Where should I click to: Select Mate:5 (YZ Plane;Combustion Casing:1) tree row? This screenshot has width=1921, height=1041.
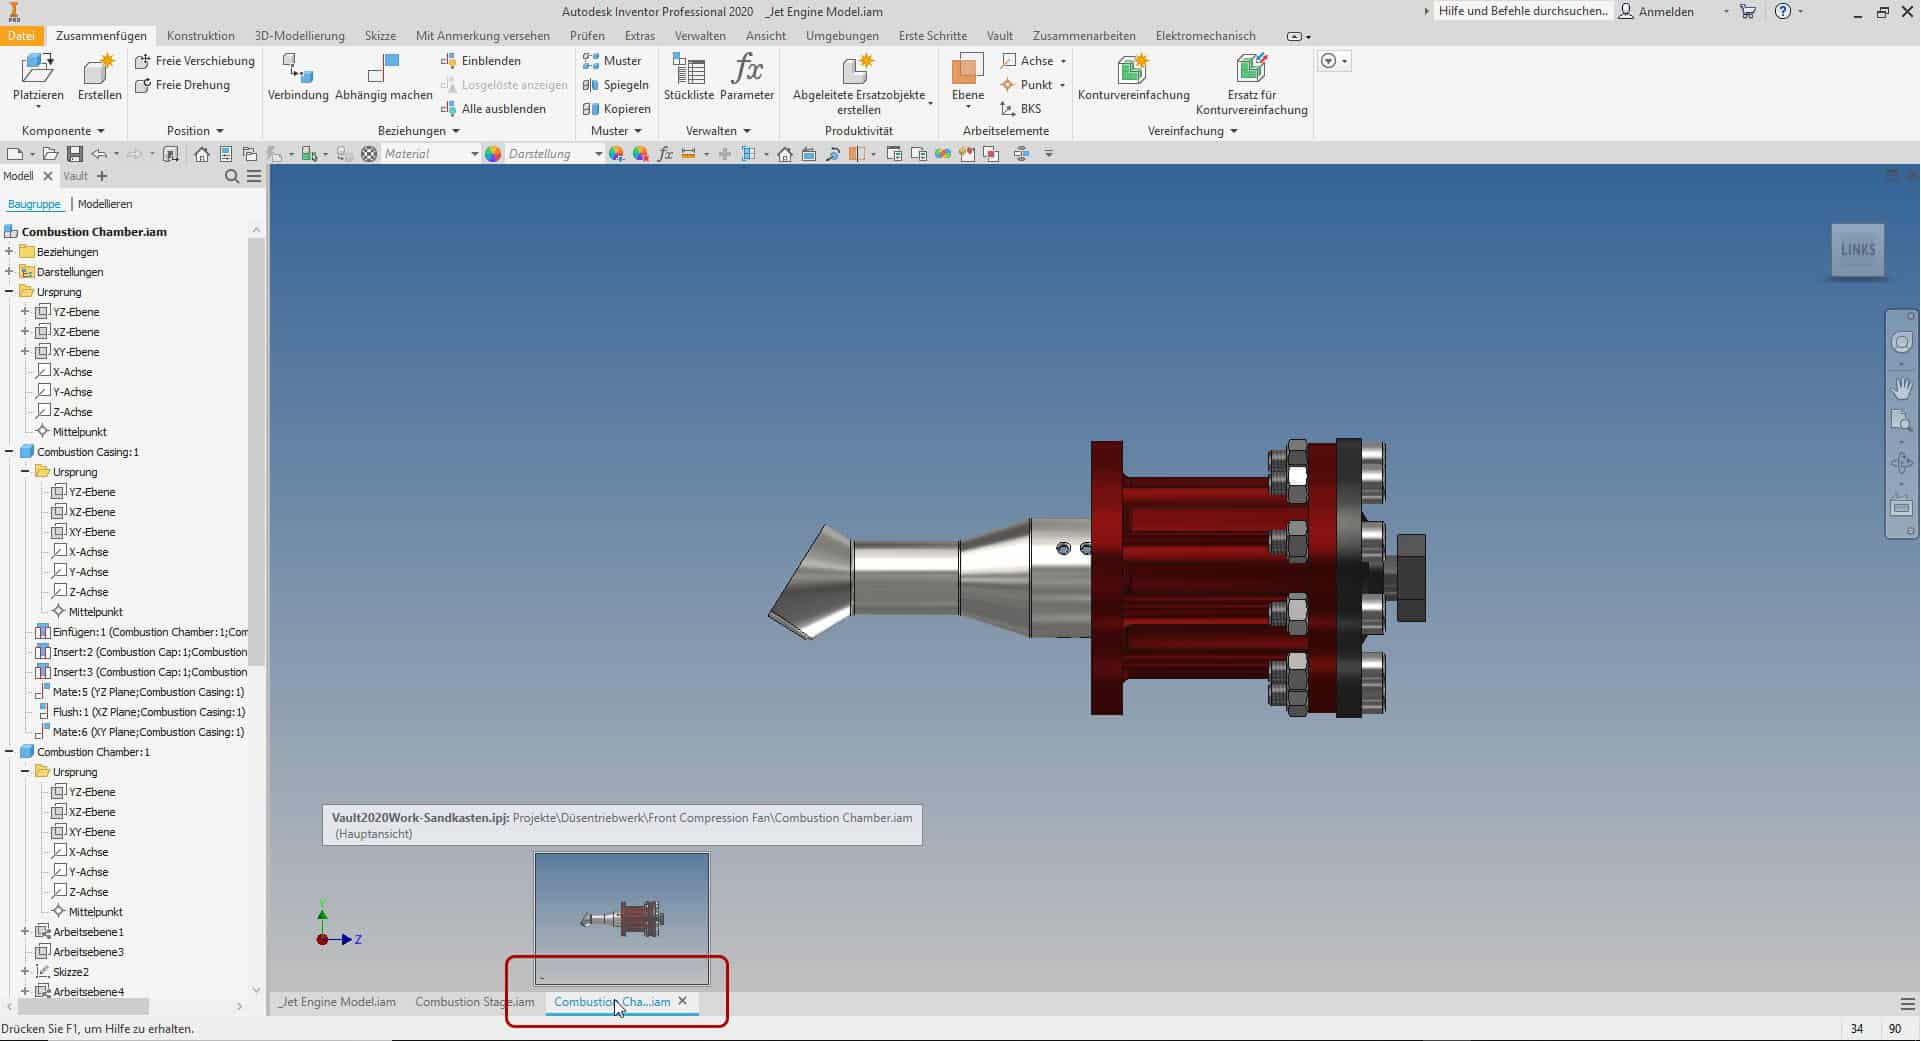[x=141, y=692]
